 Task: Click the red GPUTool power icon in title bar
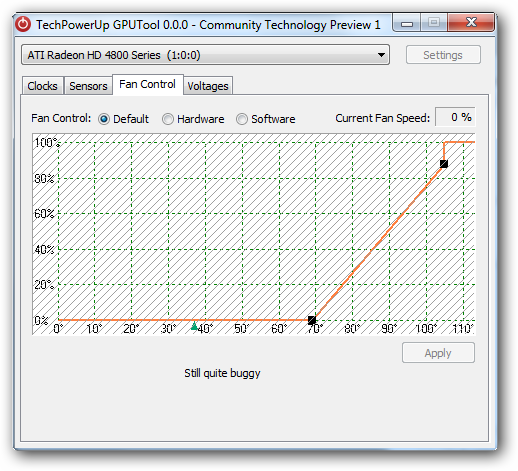pyautogui.click(x=23, y=24)
